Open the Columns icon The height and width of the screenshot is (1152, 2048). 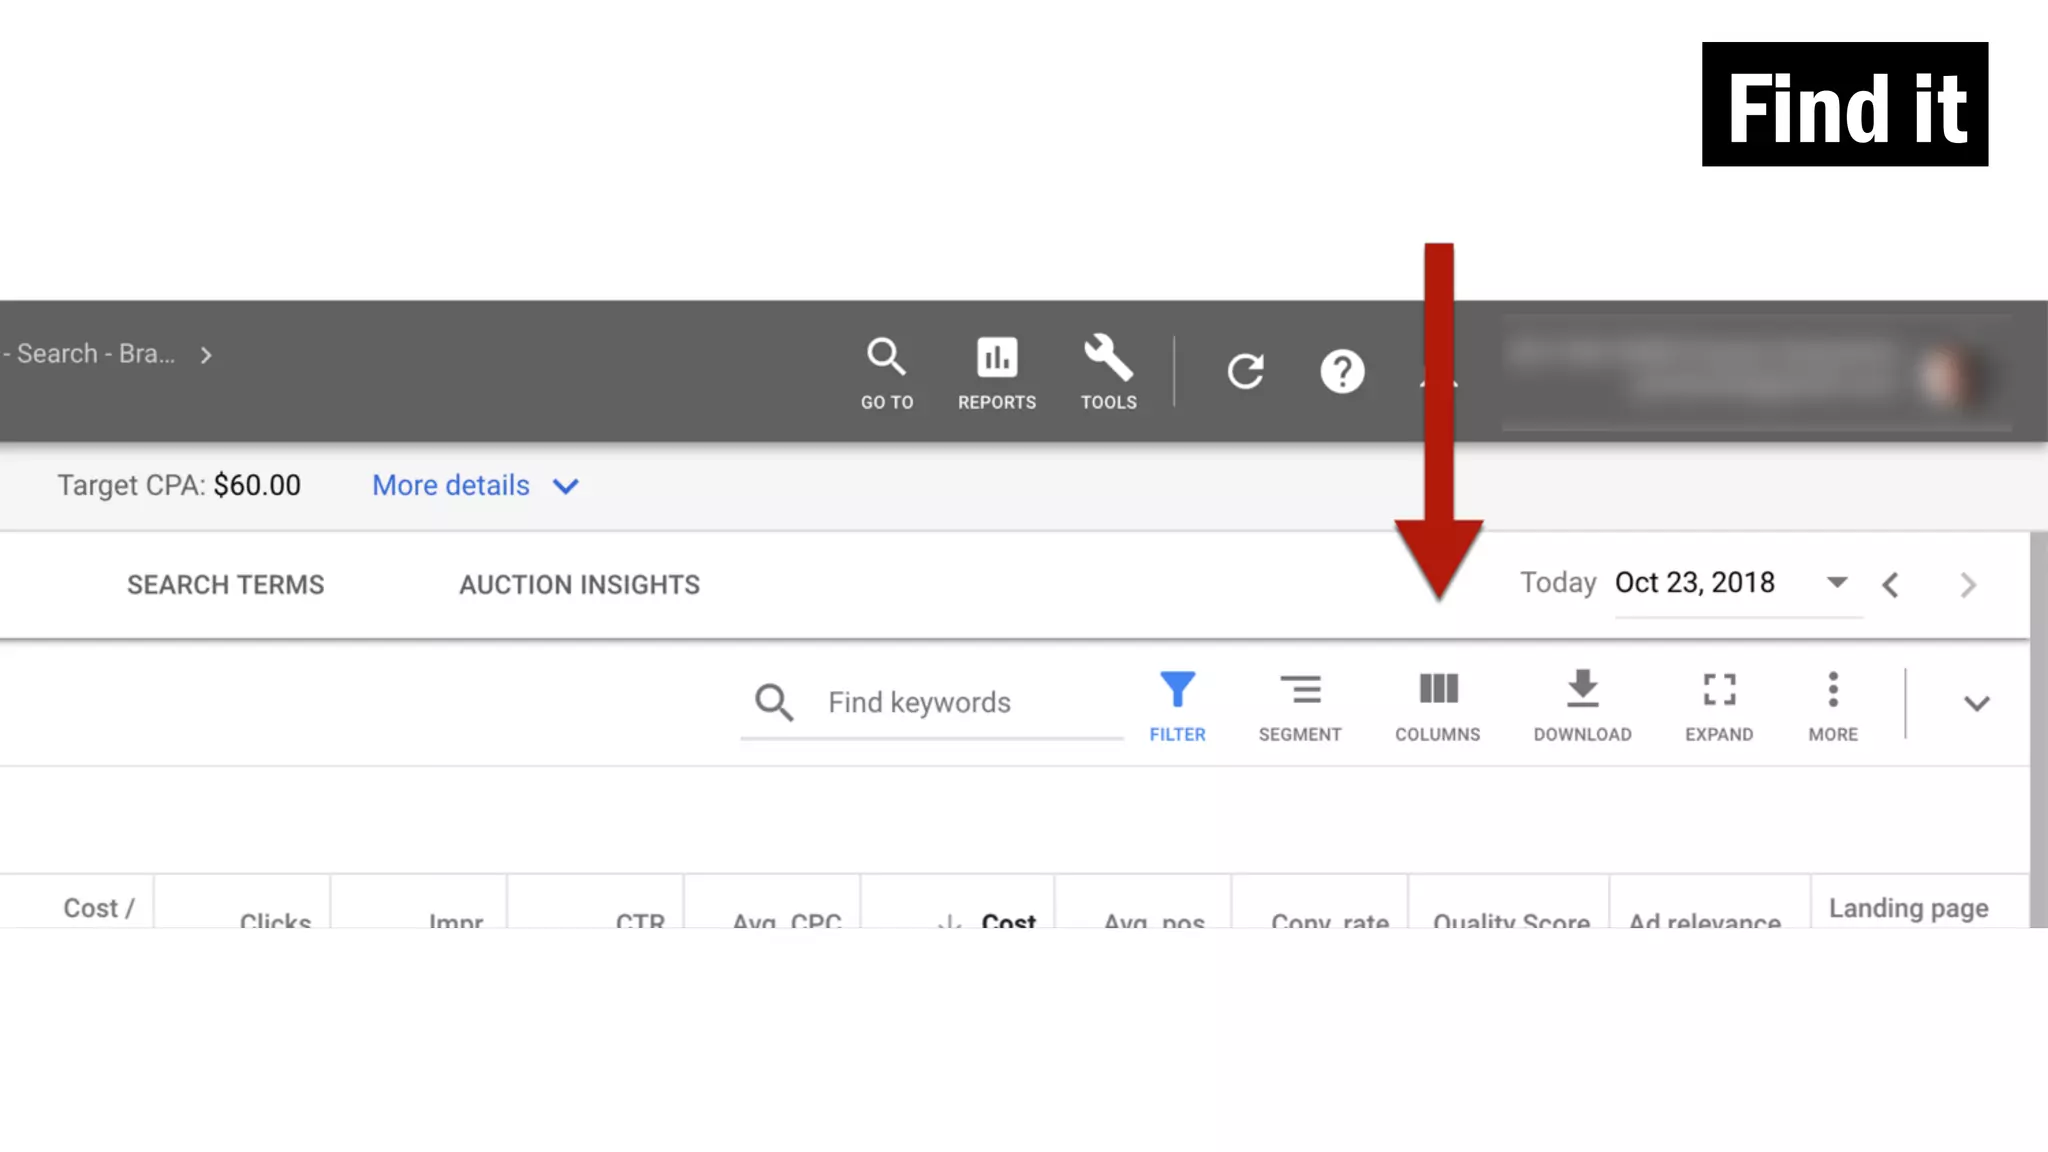[x=1438, y=691]
